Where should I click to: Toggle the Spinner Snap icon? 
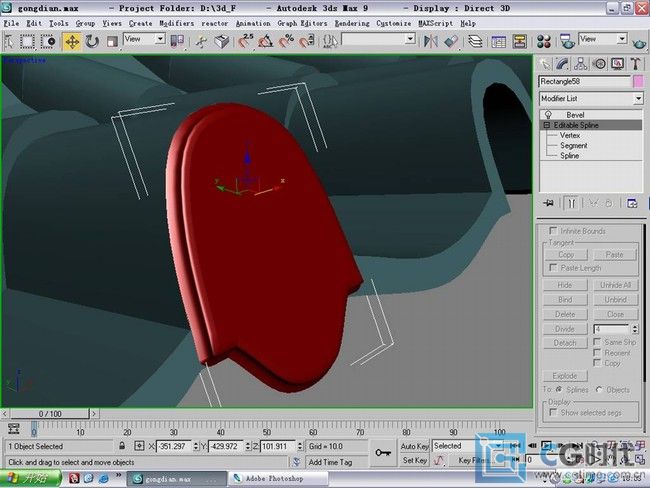307,41
